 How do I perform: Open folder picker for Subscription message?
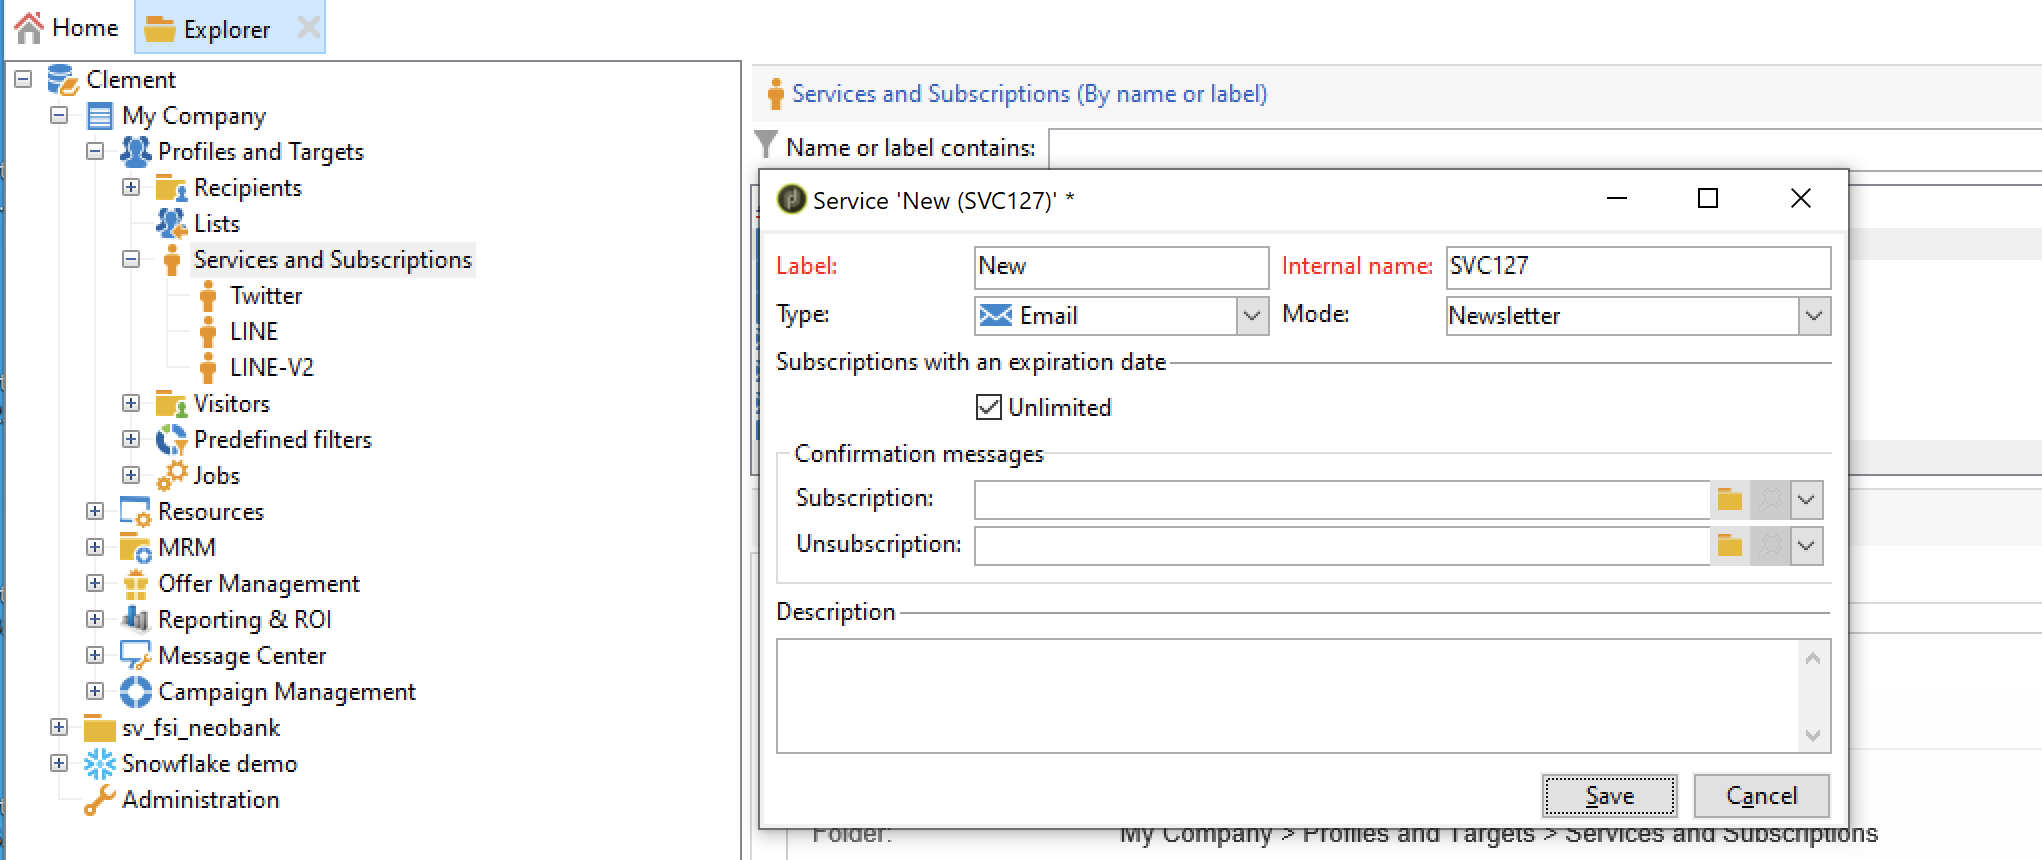[x=1730, y=499]
